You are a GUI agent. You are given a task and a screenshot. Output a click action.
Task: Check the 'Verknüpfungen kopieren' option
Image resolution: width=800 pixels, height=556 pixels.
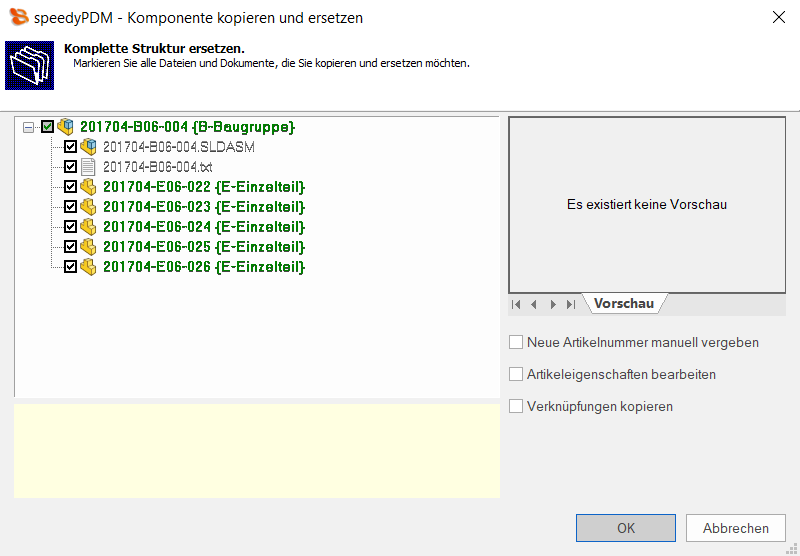click(516, 406)
